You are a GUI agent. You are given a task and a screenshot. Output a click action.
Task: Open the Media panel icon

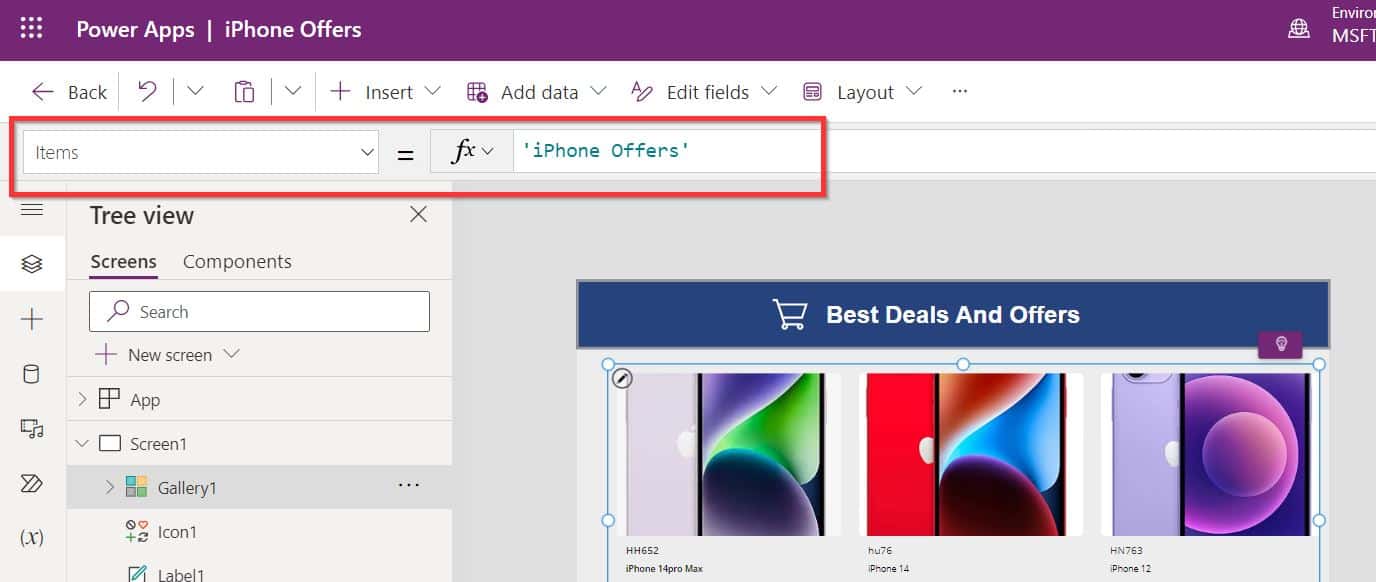click(32, 429)
